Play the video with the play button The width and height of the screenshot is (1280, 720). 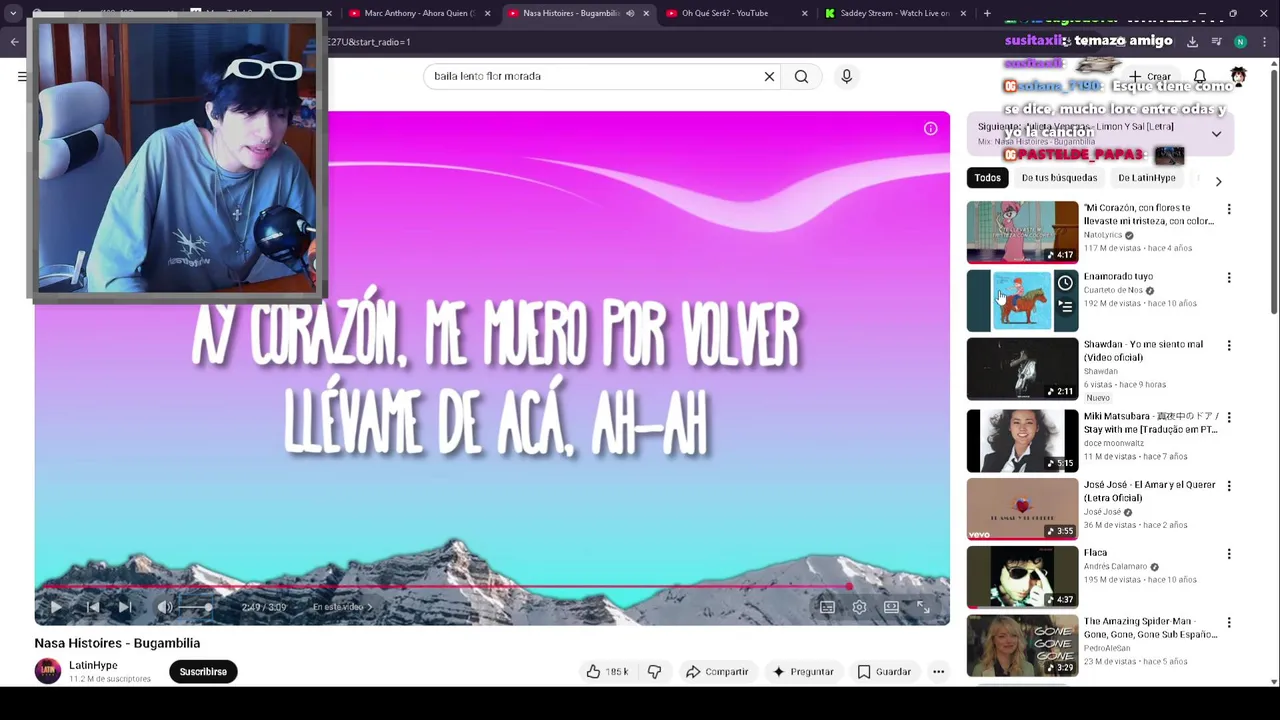56,607
